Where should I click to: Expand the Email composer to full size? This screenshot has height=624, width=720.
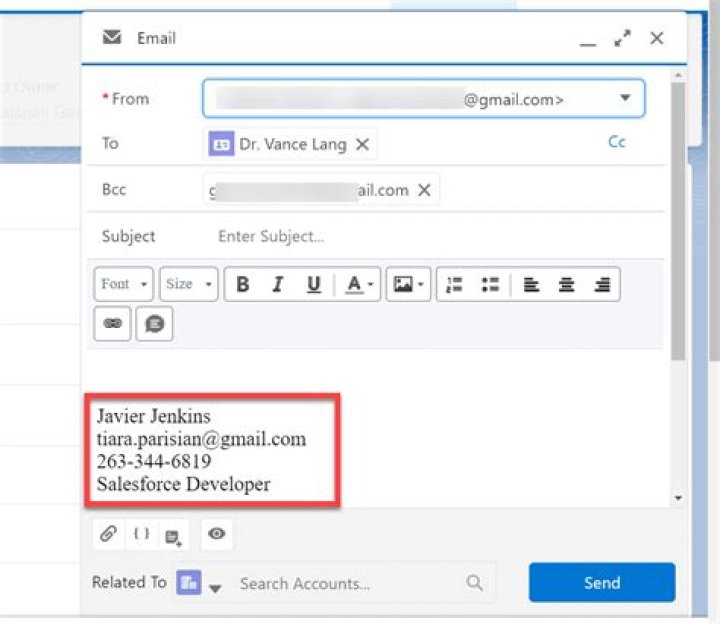pyautogui.click(x=622, y=38)
